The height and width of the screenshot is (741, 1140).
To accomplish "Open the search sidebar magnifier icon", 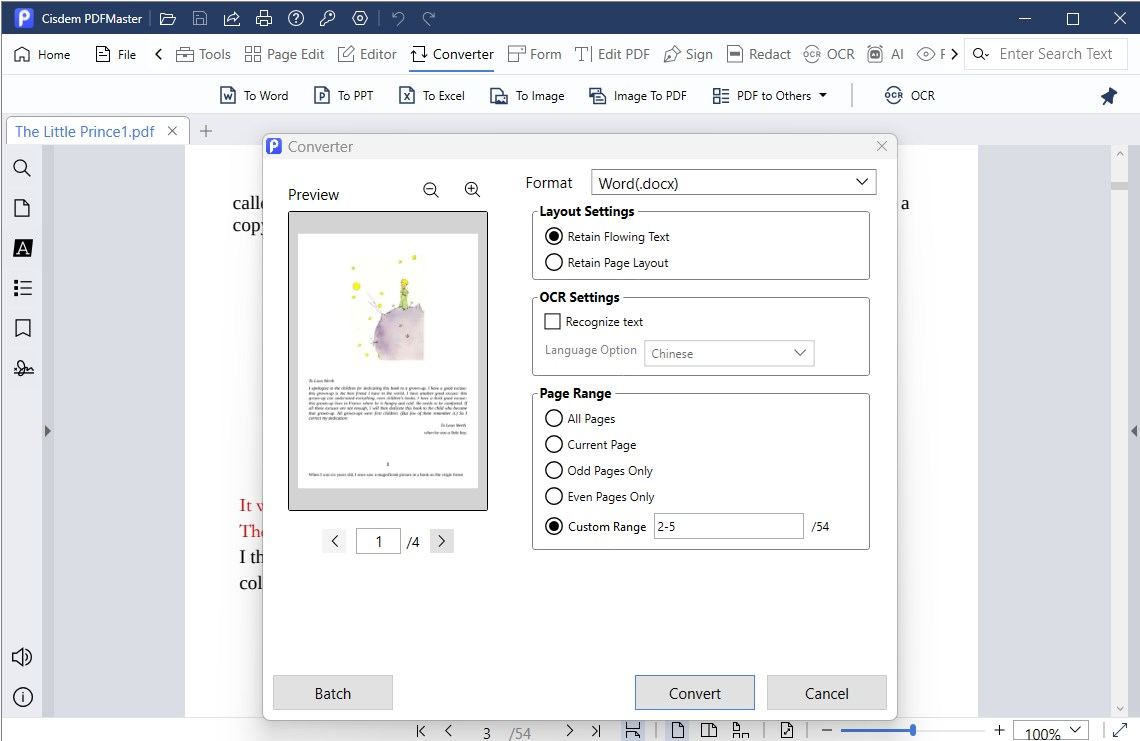I will tap(23, 168).
